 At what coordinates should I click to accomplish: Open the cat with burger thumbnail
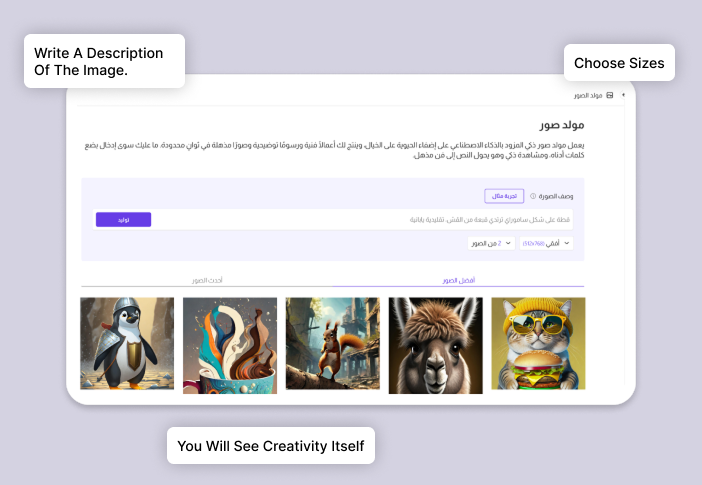point(538,343)
